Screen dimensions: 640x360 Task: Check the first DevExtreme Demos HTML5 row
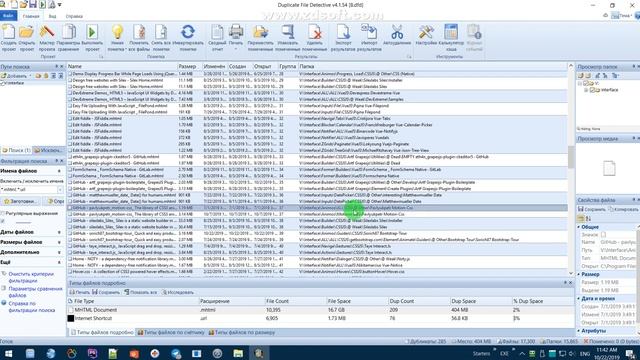[70, 93]
